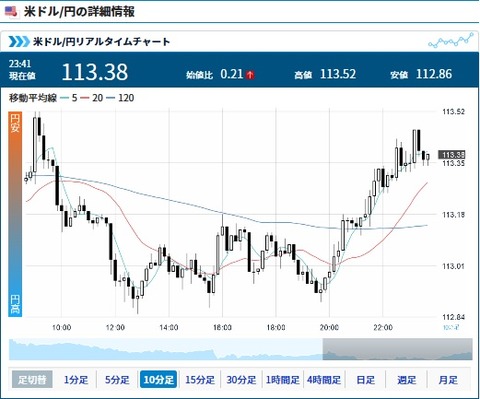Image resolution: width=480 pixels, height=399 pixels.
Task: Click the 113.52 price axis label
Action: [453, 112]
